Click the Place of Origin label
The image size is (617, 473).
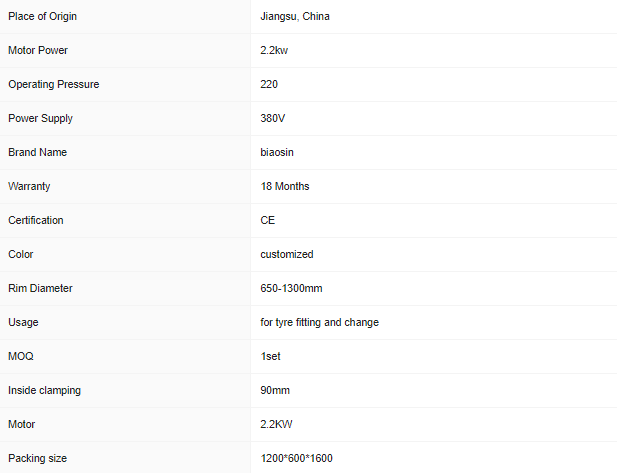(x=42, y=16)
